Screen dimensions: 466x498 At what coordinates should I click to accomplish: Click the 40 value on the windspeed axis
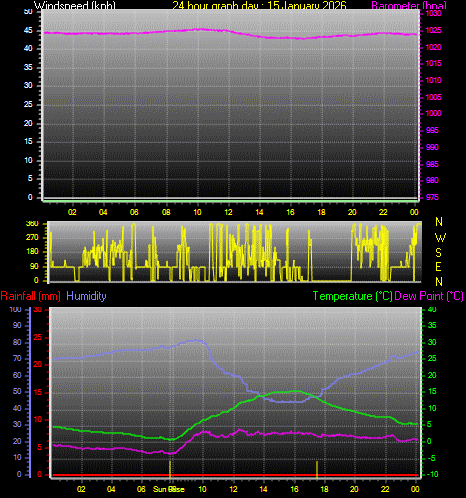coord(28,49)
